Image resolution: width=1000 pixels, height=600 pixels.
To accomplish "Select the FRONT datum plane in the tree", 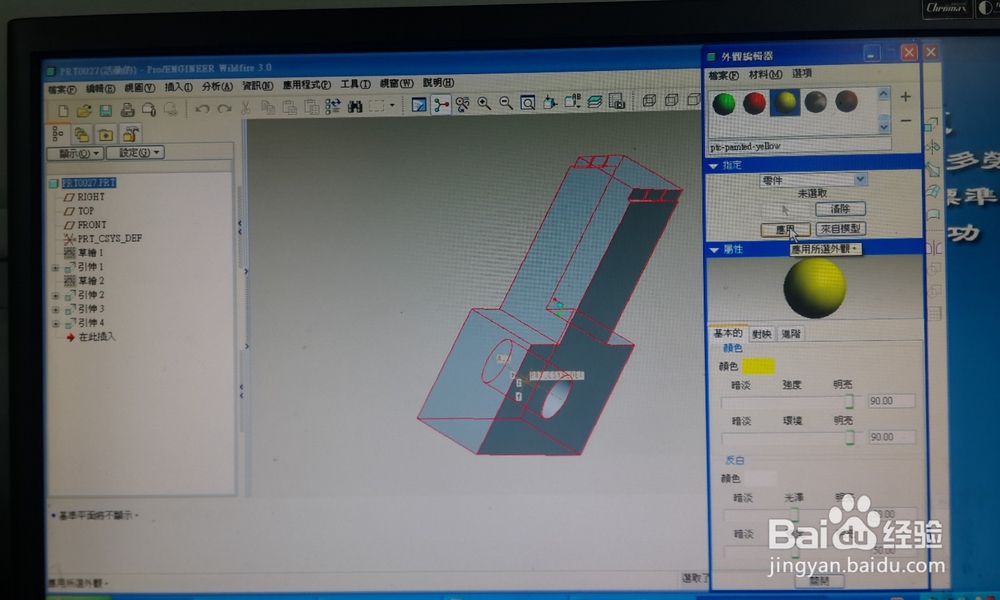I will point(85,224).
